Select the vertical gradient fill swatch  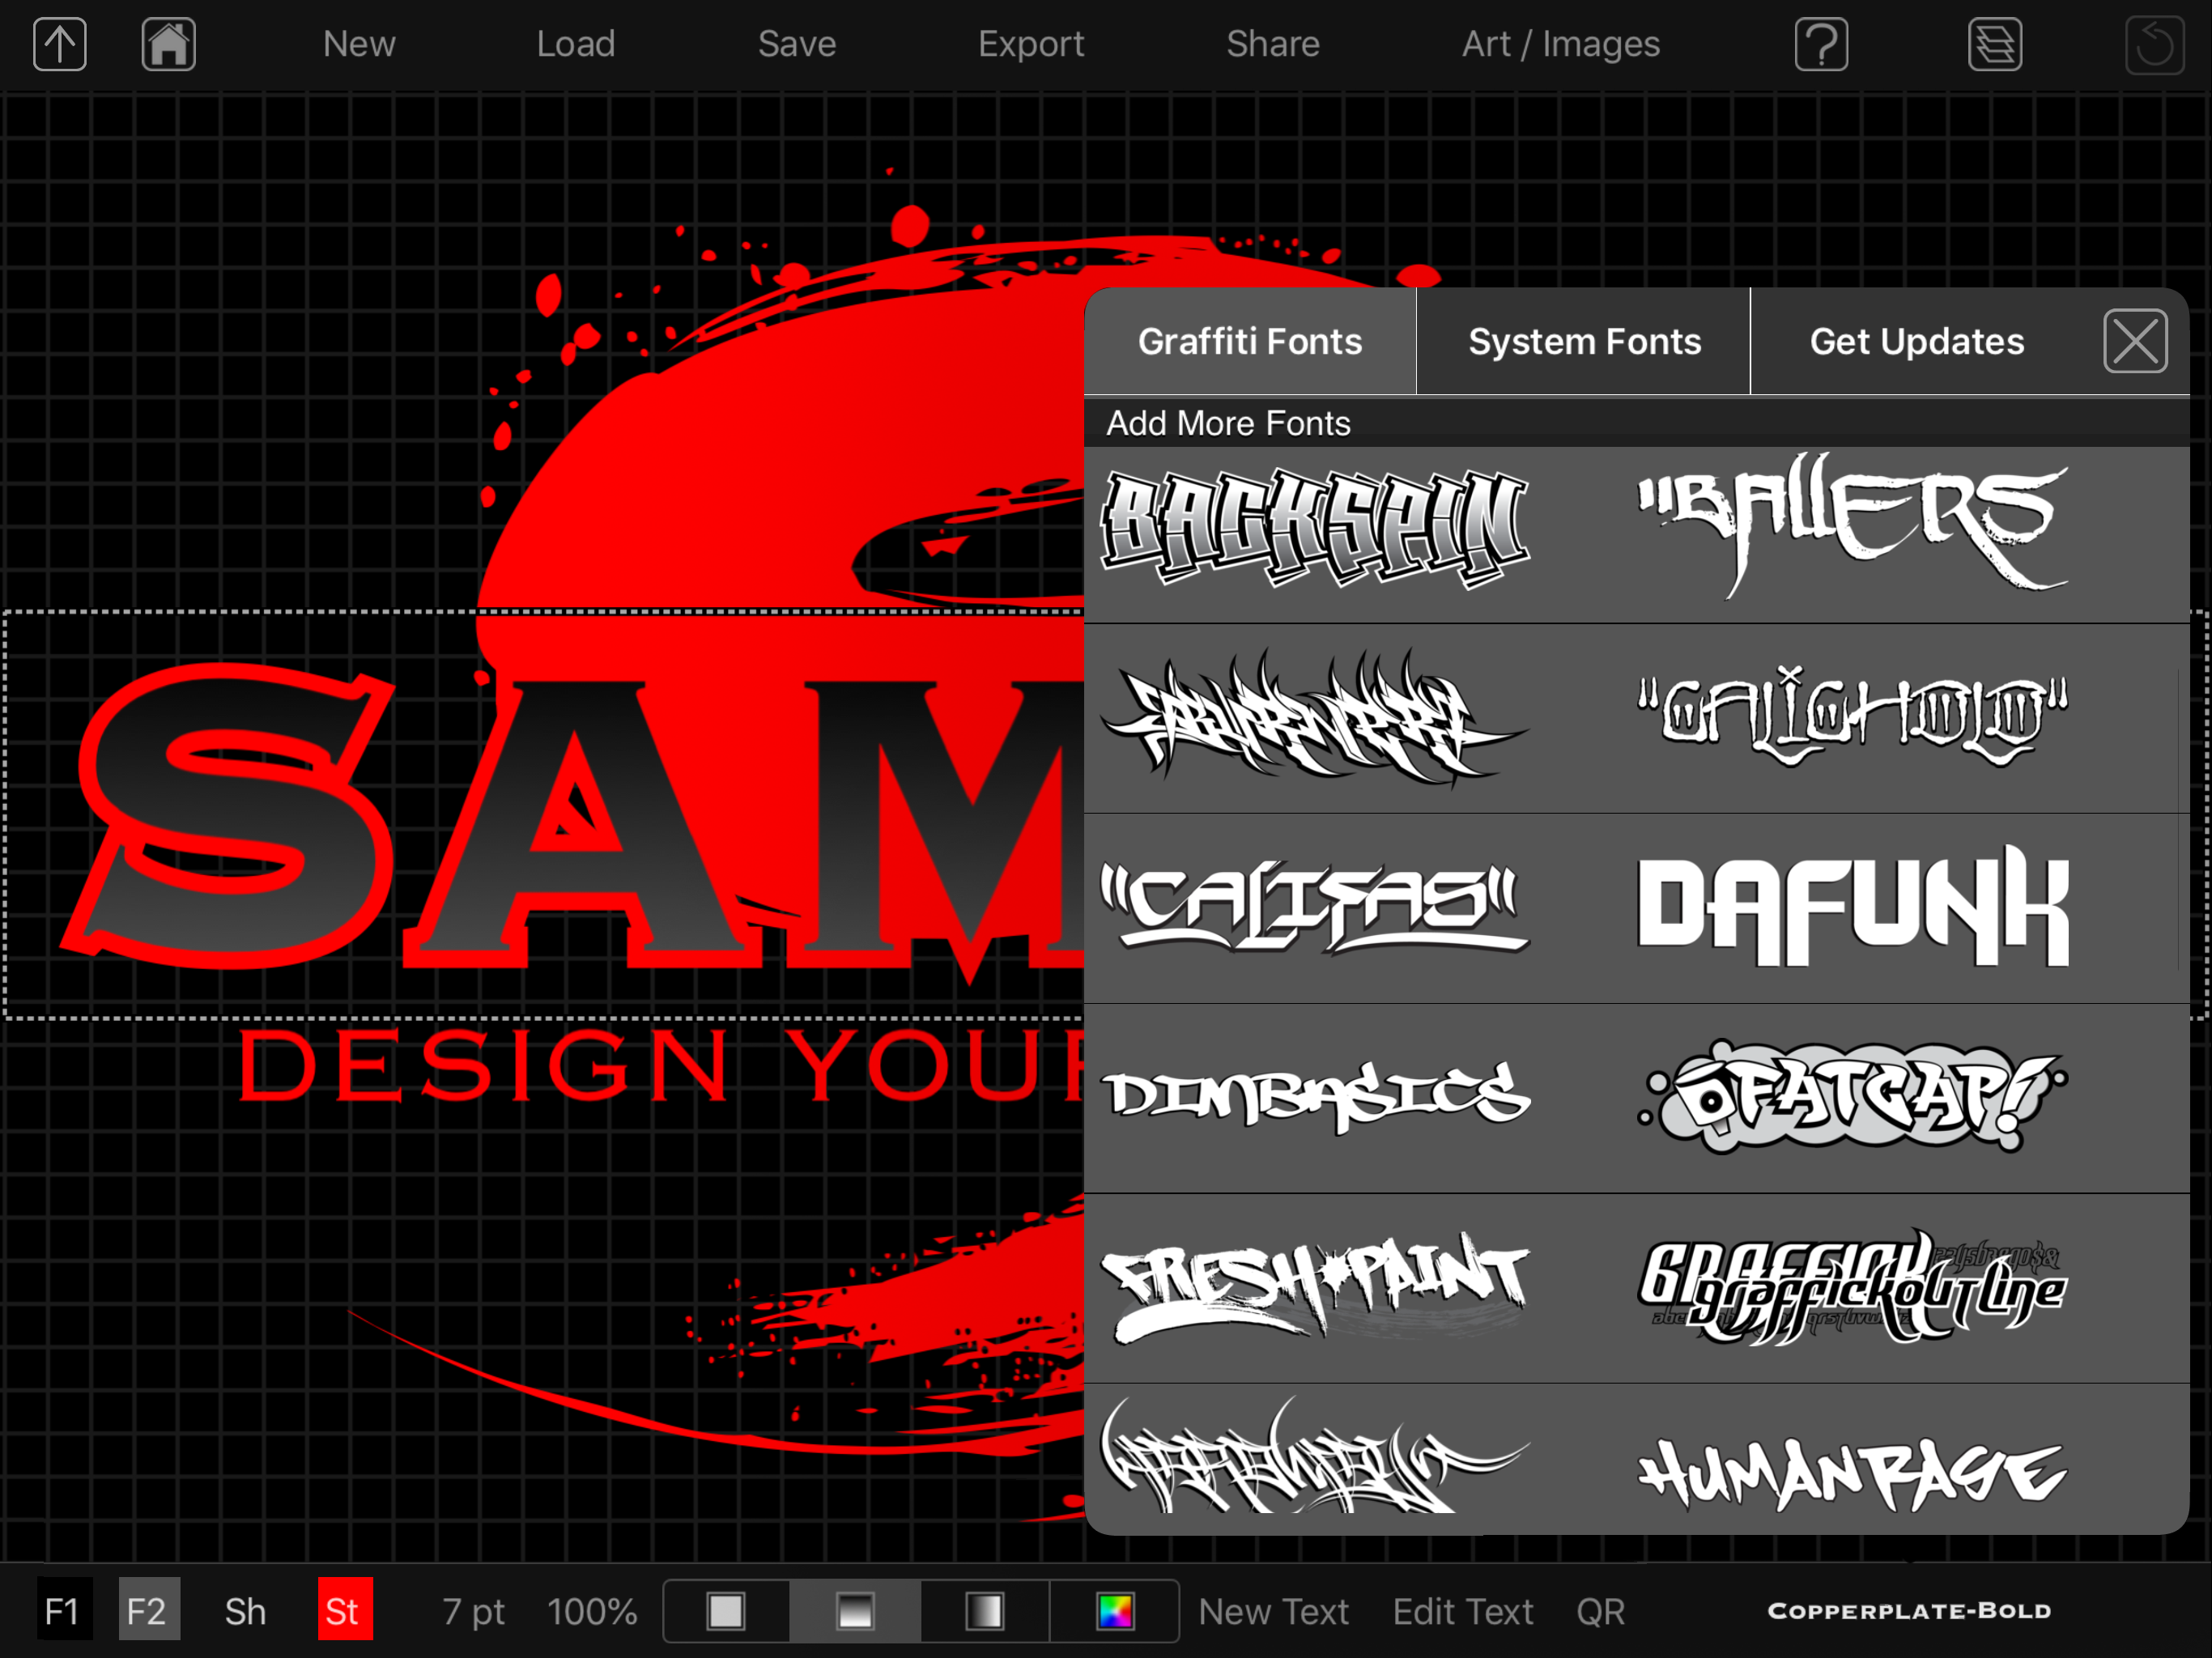[855, 1611]
